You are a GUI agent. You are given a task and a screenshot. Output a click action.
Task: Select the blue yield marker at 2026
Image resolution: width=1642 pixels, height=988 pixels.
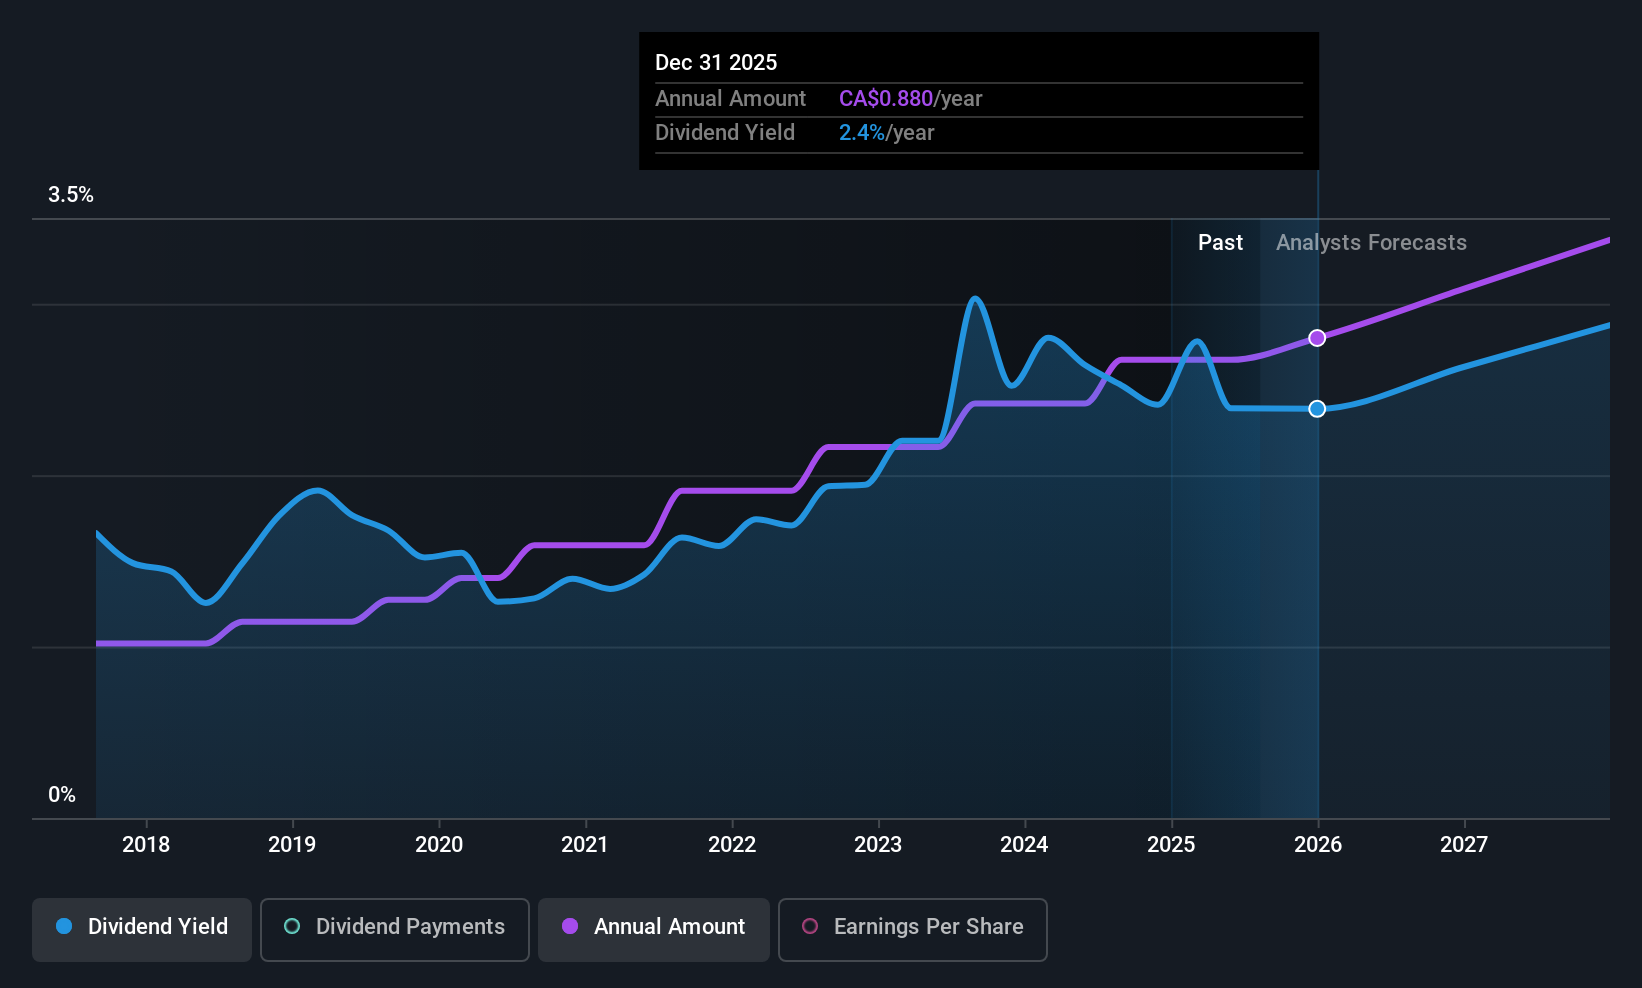[1317, 408]
